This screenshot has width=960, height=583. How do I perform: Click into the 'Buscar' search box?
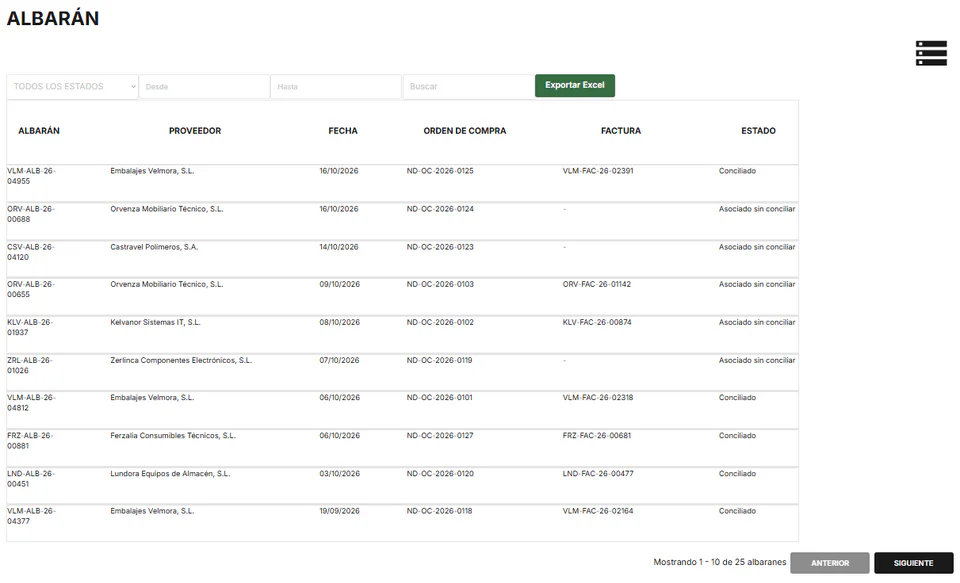[x=468, y=86]
